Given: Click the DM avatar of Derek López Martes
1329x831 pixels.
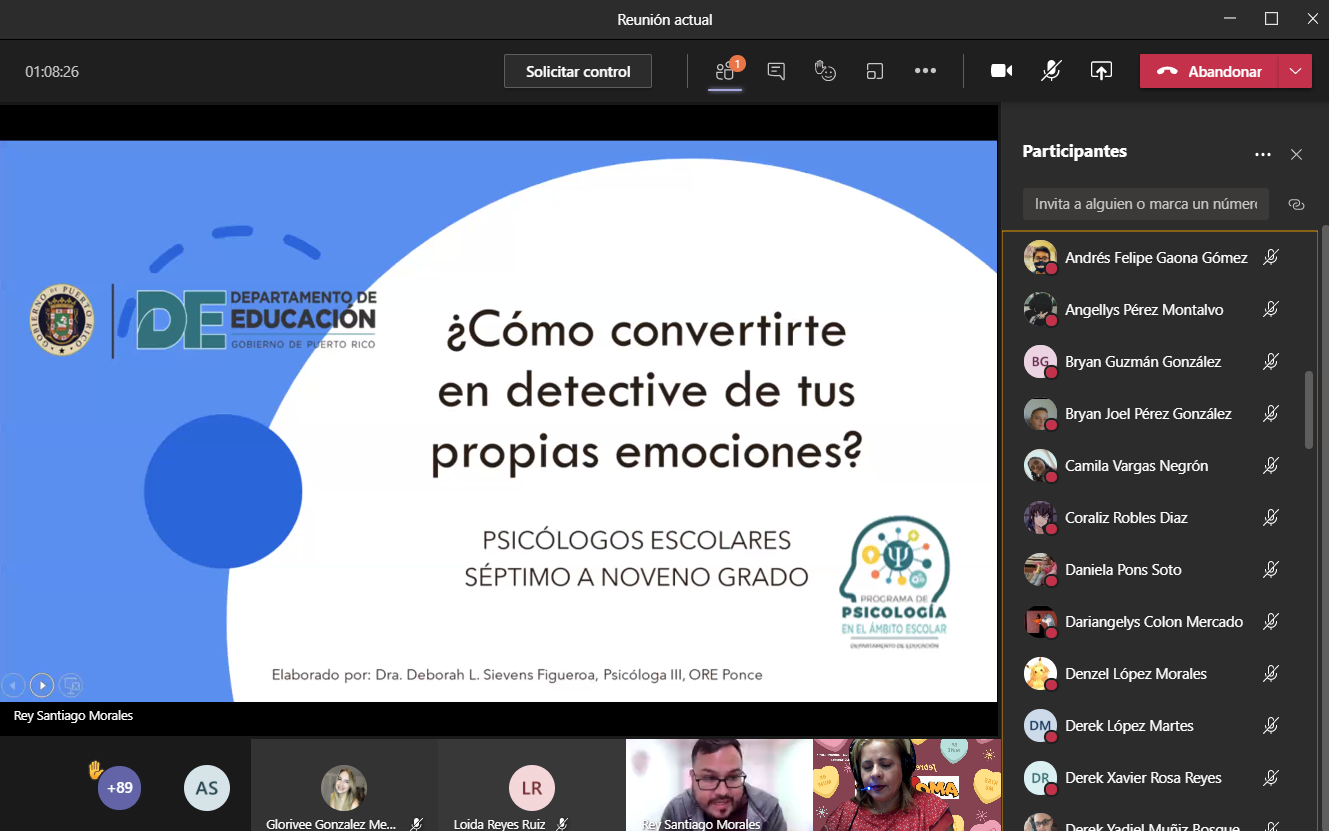Looking at the screenshot, I should [1040, 725].
